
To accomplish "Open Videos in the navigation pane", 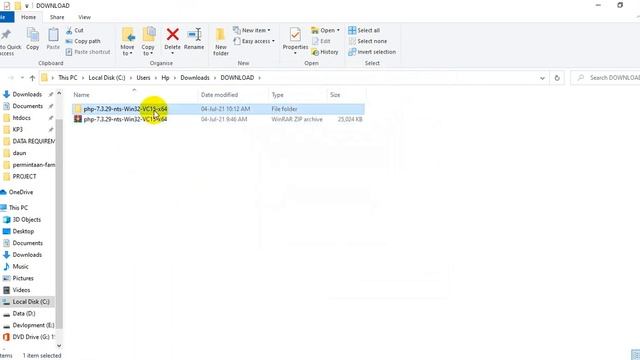I will 21,290.
